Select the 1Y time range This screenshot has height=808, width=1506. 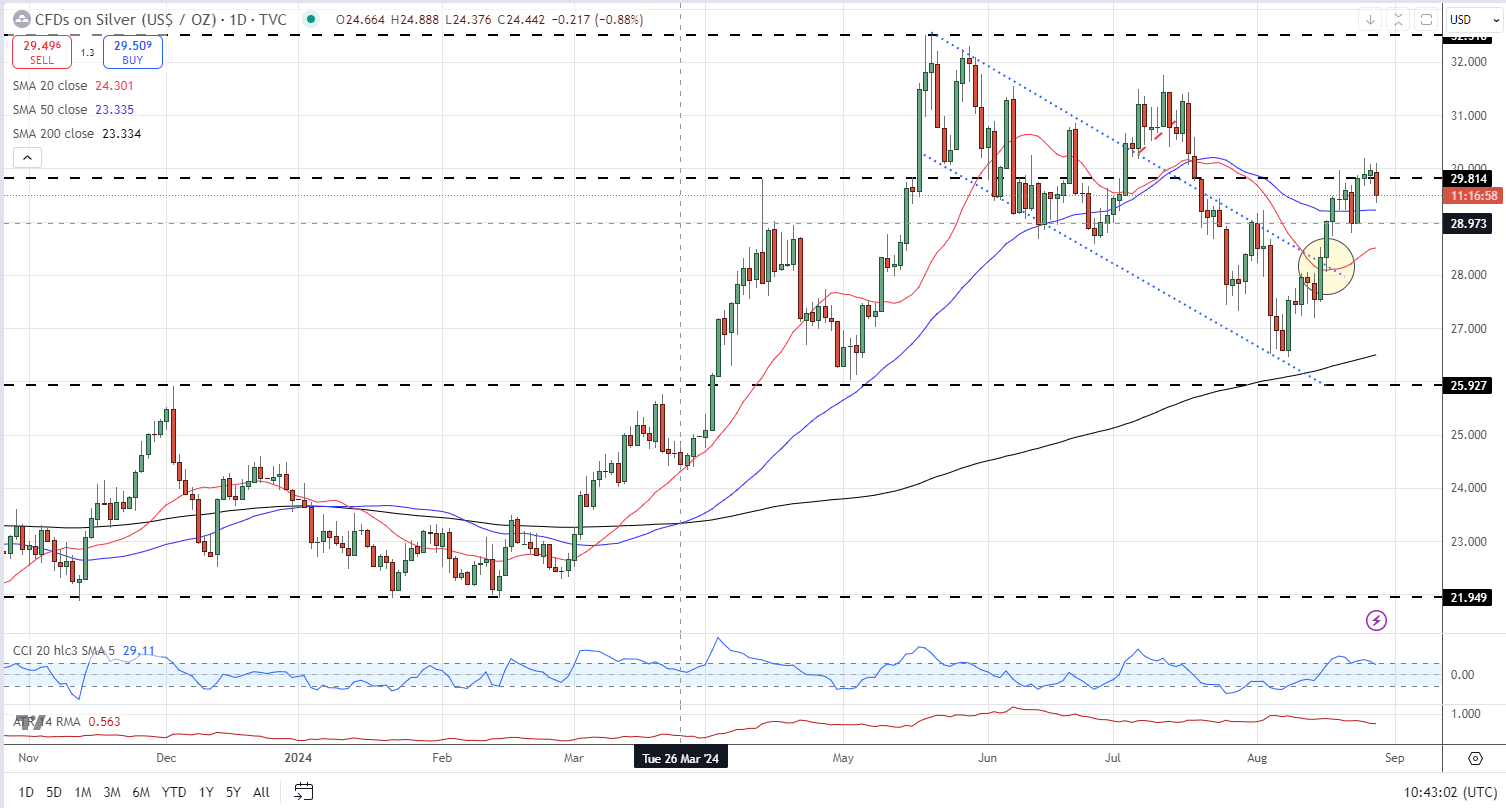pos(206,792)
